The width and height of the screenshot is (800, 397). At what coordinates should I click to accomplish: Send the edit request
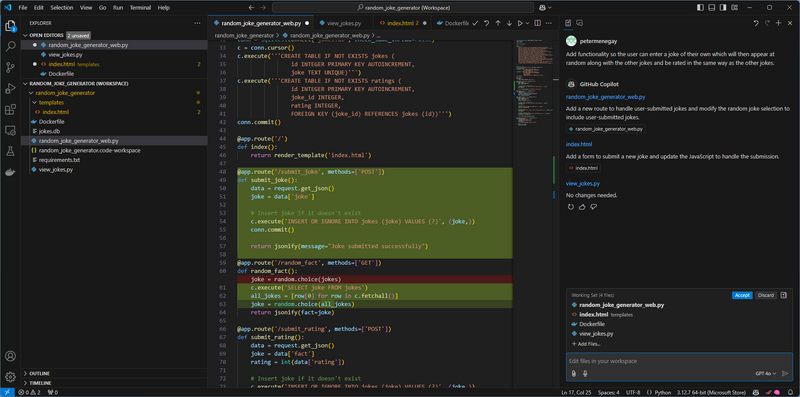pyautogui.click(x=785, y=374)
